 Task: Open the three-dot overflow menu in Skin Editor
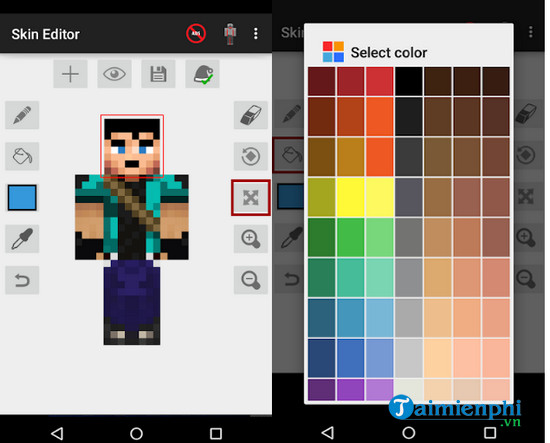click(x=256, y=34)
